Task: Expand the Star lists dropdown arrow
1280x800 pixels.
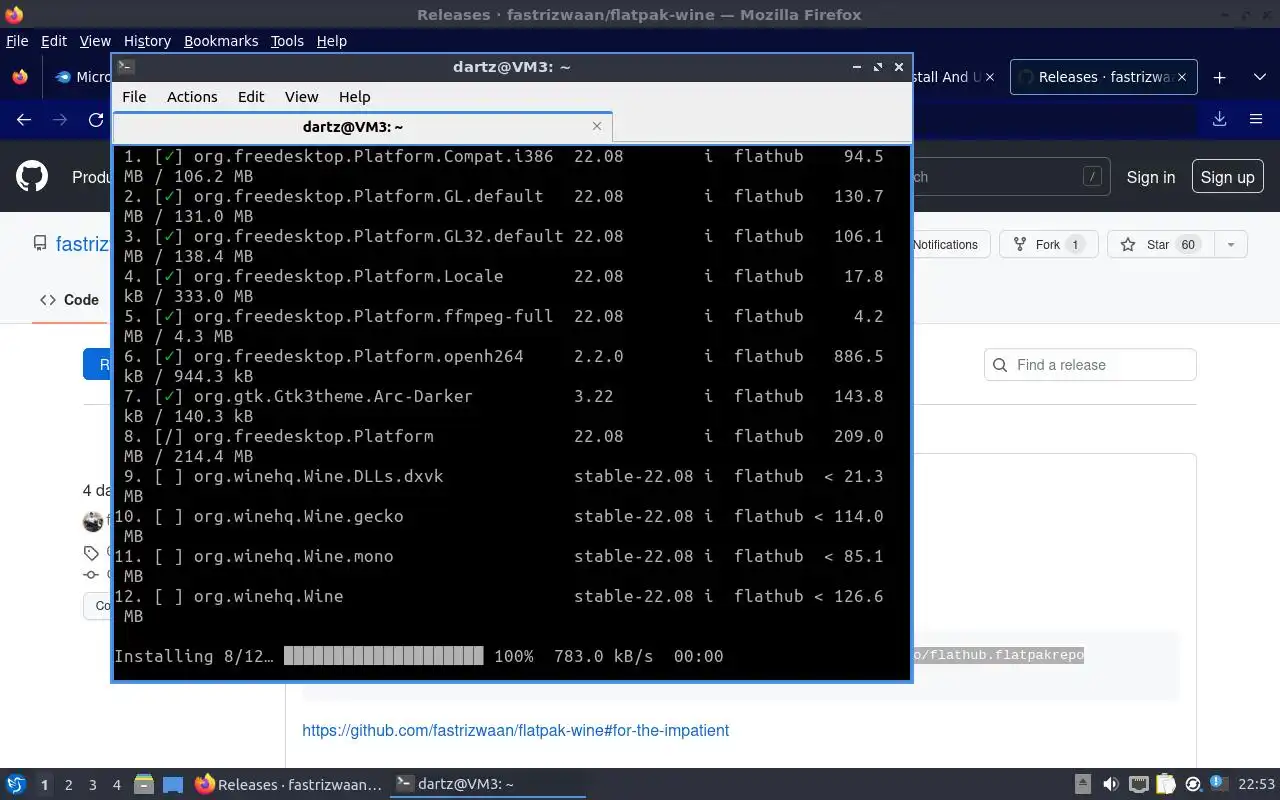Action: (x=1231, y=245)
